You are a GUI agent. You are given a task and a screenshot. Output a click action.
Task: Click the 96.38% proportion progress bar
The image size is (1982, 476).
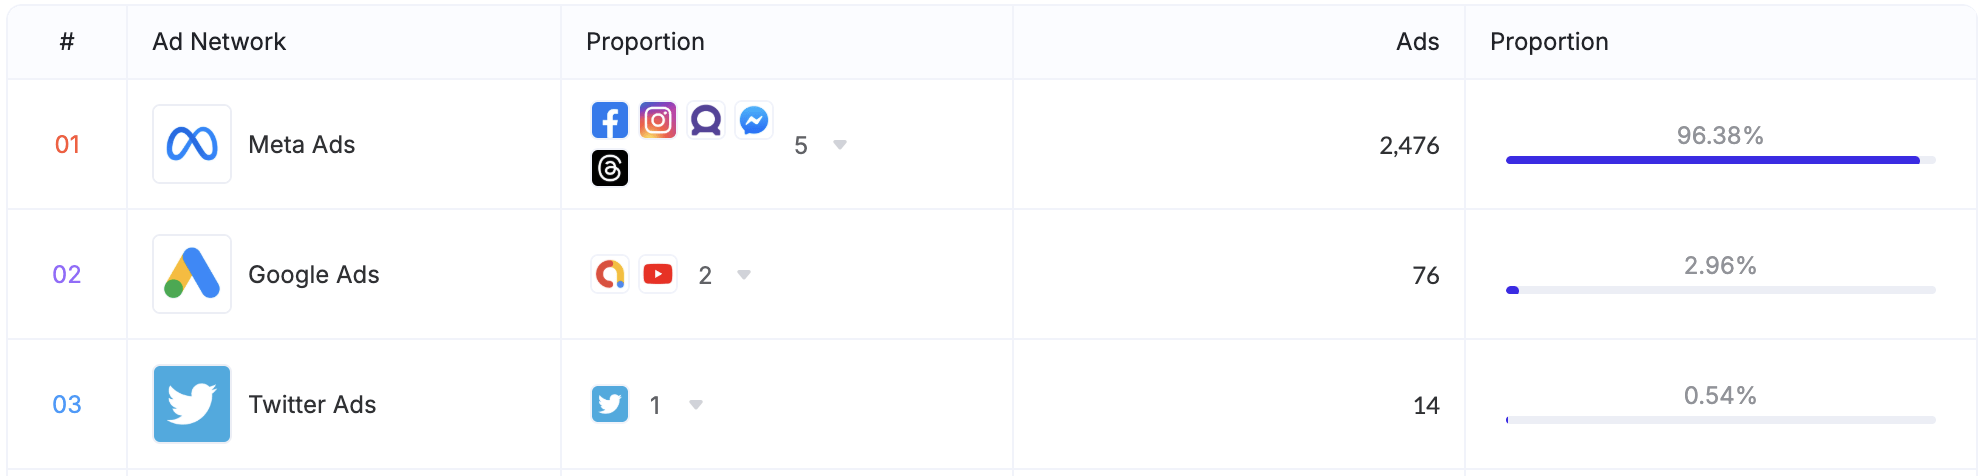tap(1721, 160)
